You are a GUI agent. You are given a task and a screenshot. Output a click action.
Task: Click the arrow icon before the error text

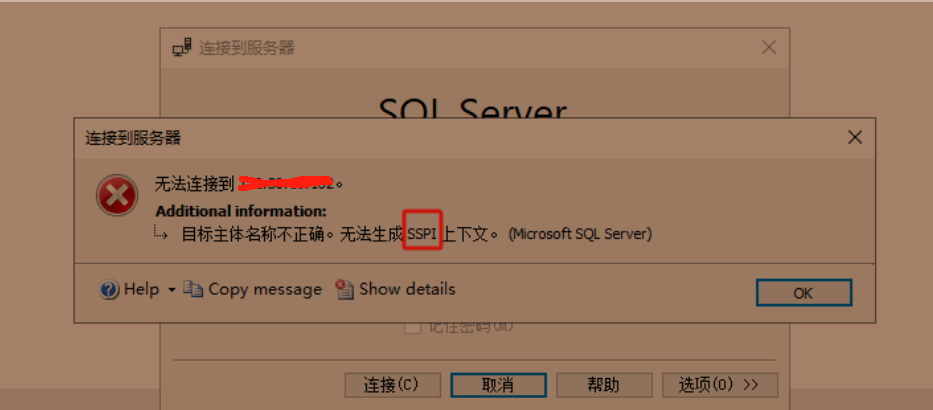click(x=161, y=232)
